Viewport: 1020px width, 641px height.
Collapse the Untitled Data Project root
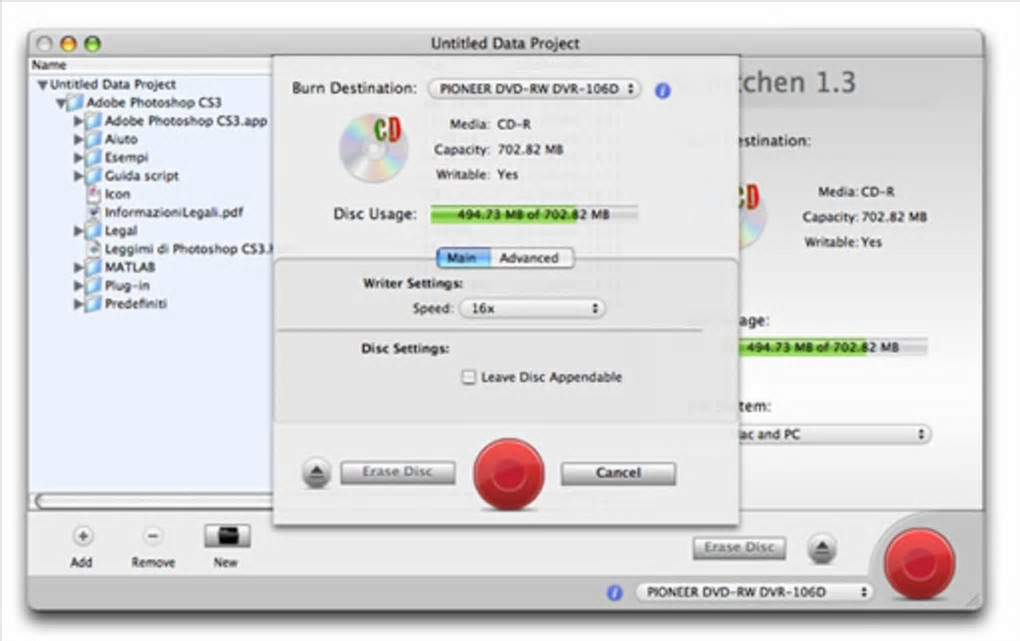tap(42, 85)
